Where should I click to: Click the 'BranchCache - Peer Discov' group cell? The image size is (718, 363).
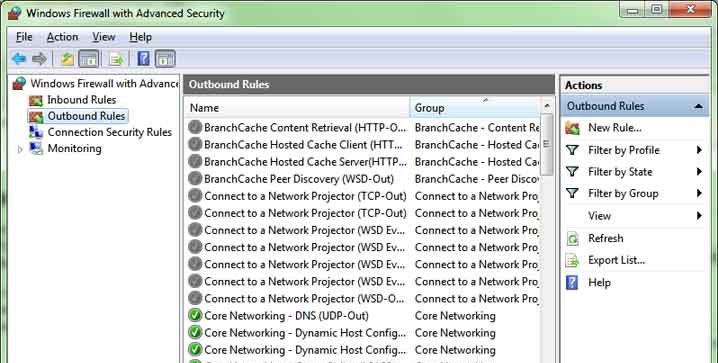[x=476, y=179]
